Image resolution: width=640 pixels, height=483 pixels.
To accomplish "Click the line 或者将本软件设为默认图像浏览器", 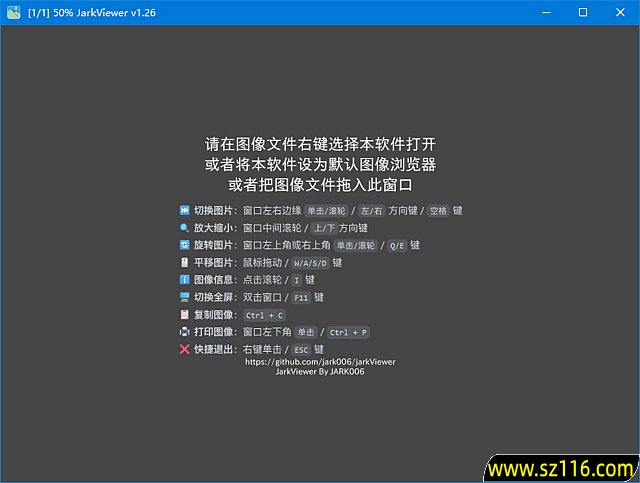I will tap(320, 165).
